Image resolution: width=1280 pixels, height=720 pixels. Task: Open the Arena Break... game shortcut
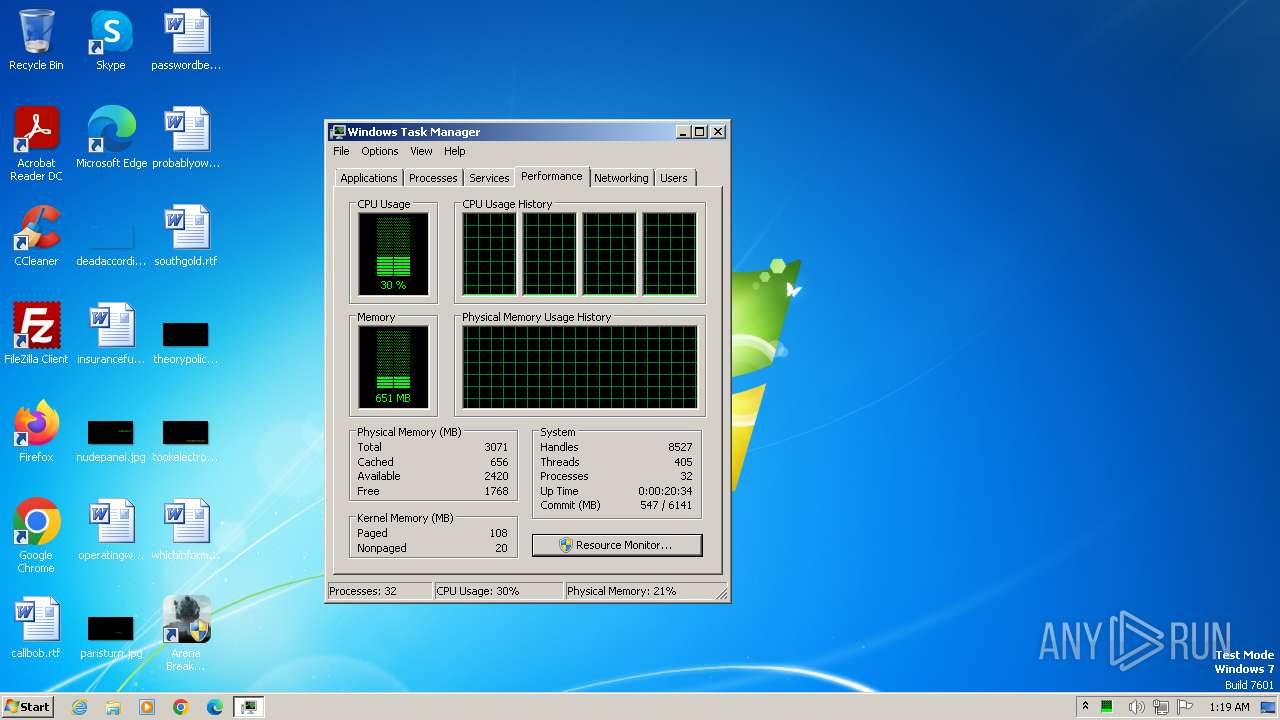[186, 634]
